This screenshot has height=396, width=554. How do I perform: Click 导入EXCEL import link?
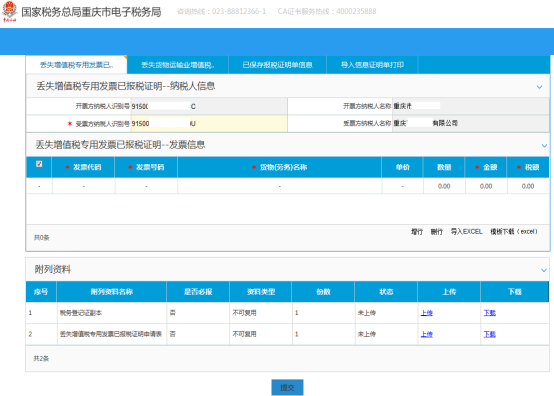click(466, 232)
